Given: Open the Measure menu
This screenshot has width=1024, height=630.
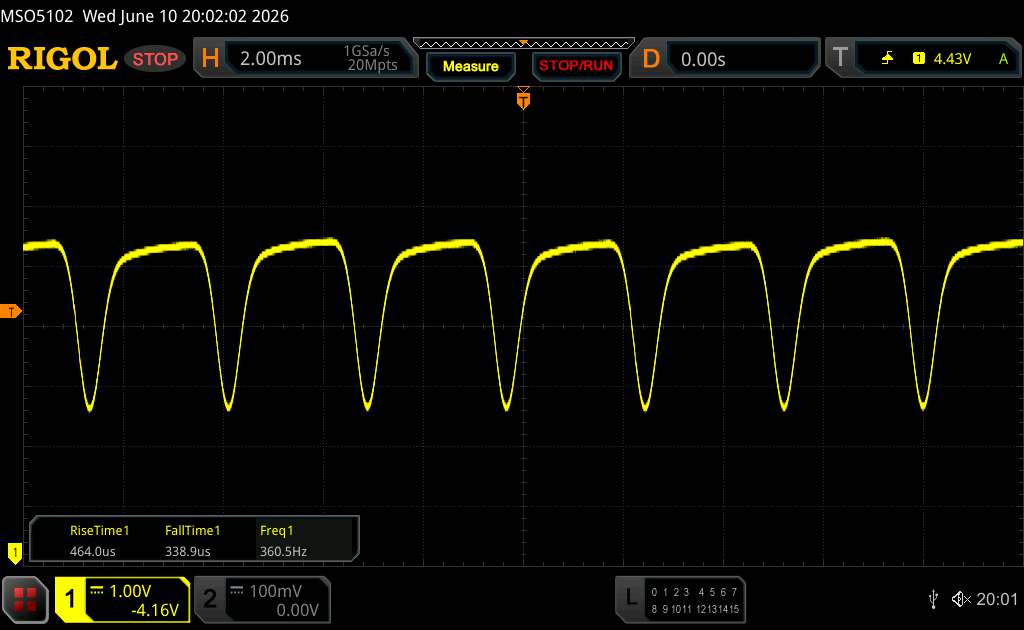Looking at the screenshot, I should tap(470, 66).
